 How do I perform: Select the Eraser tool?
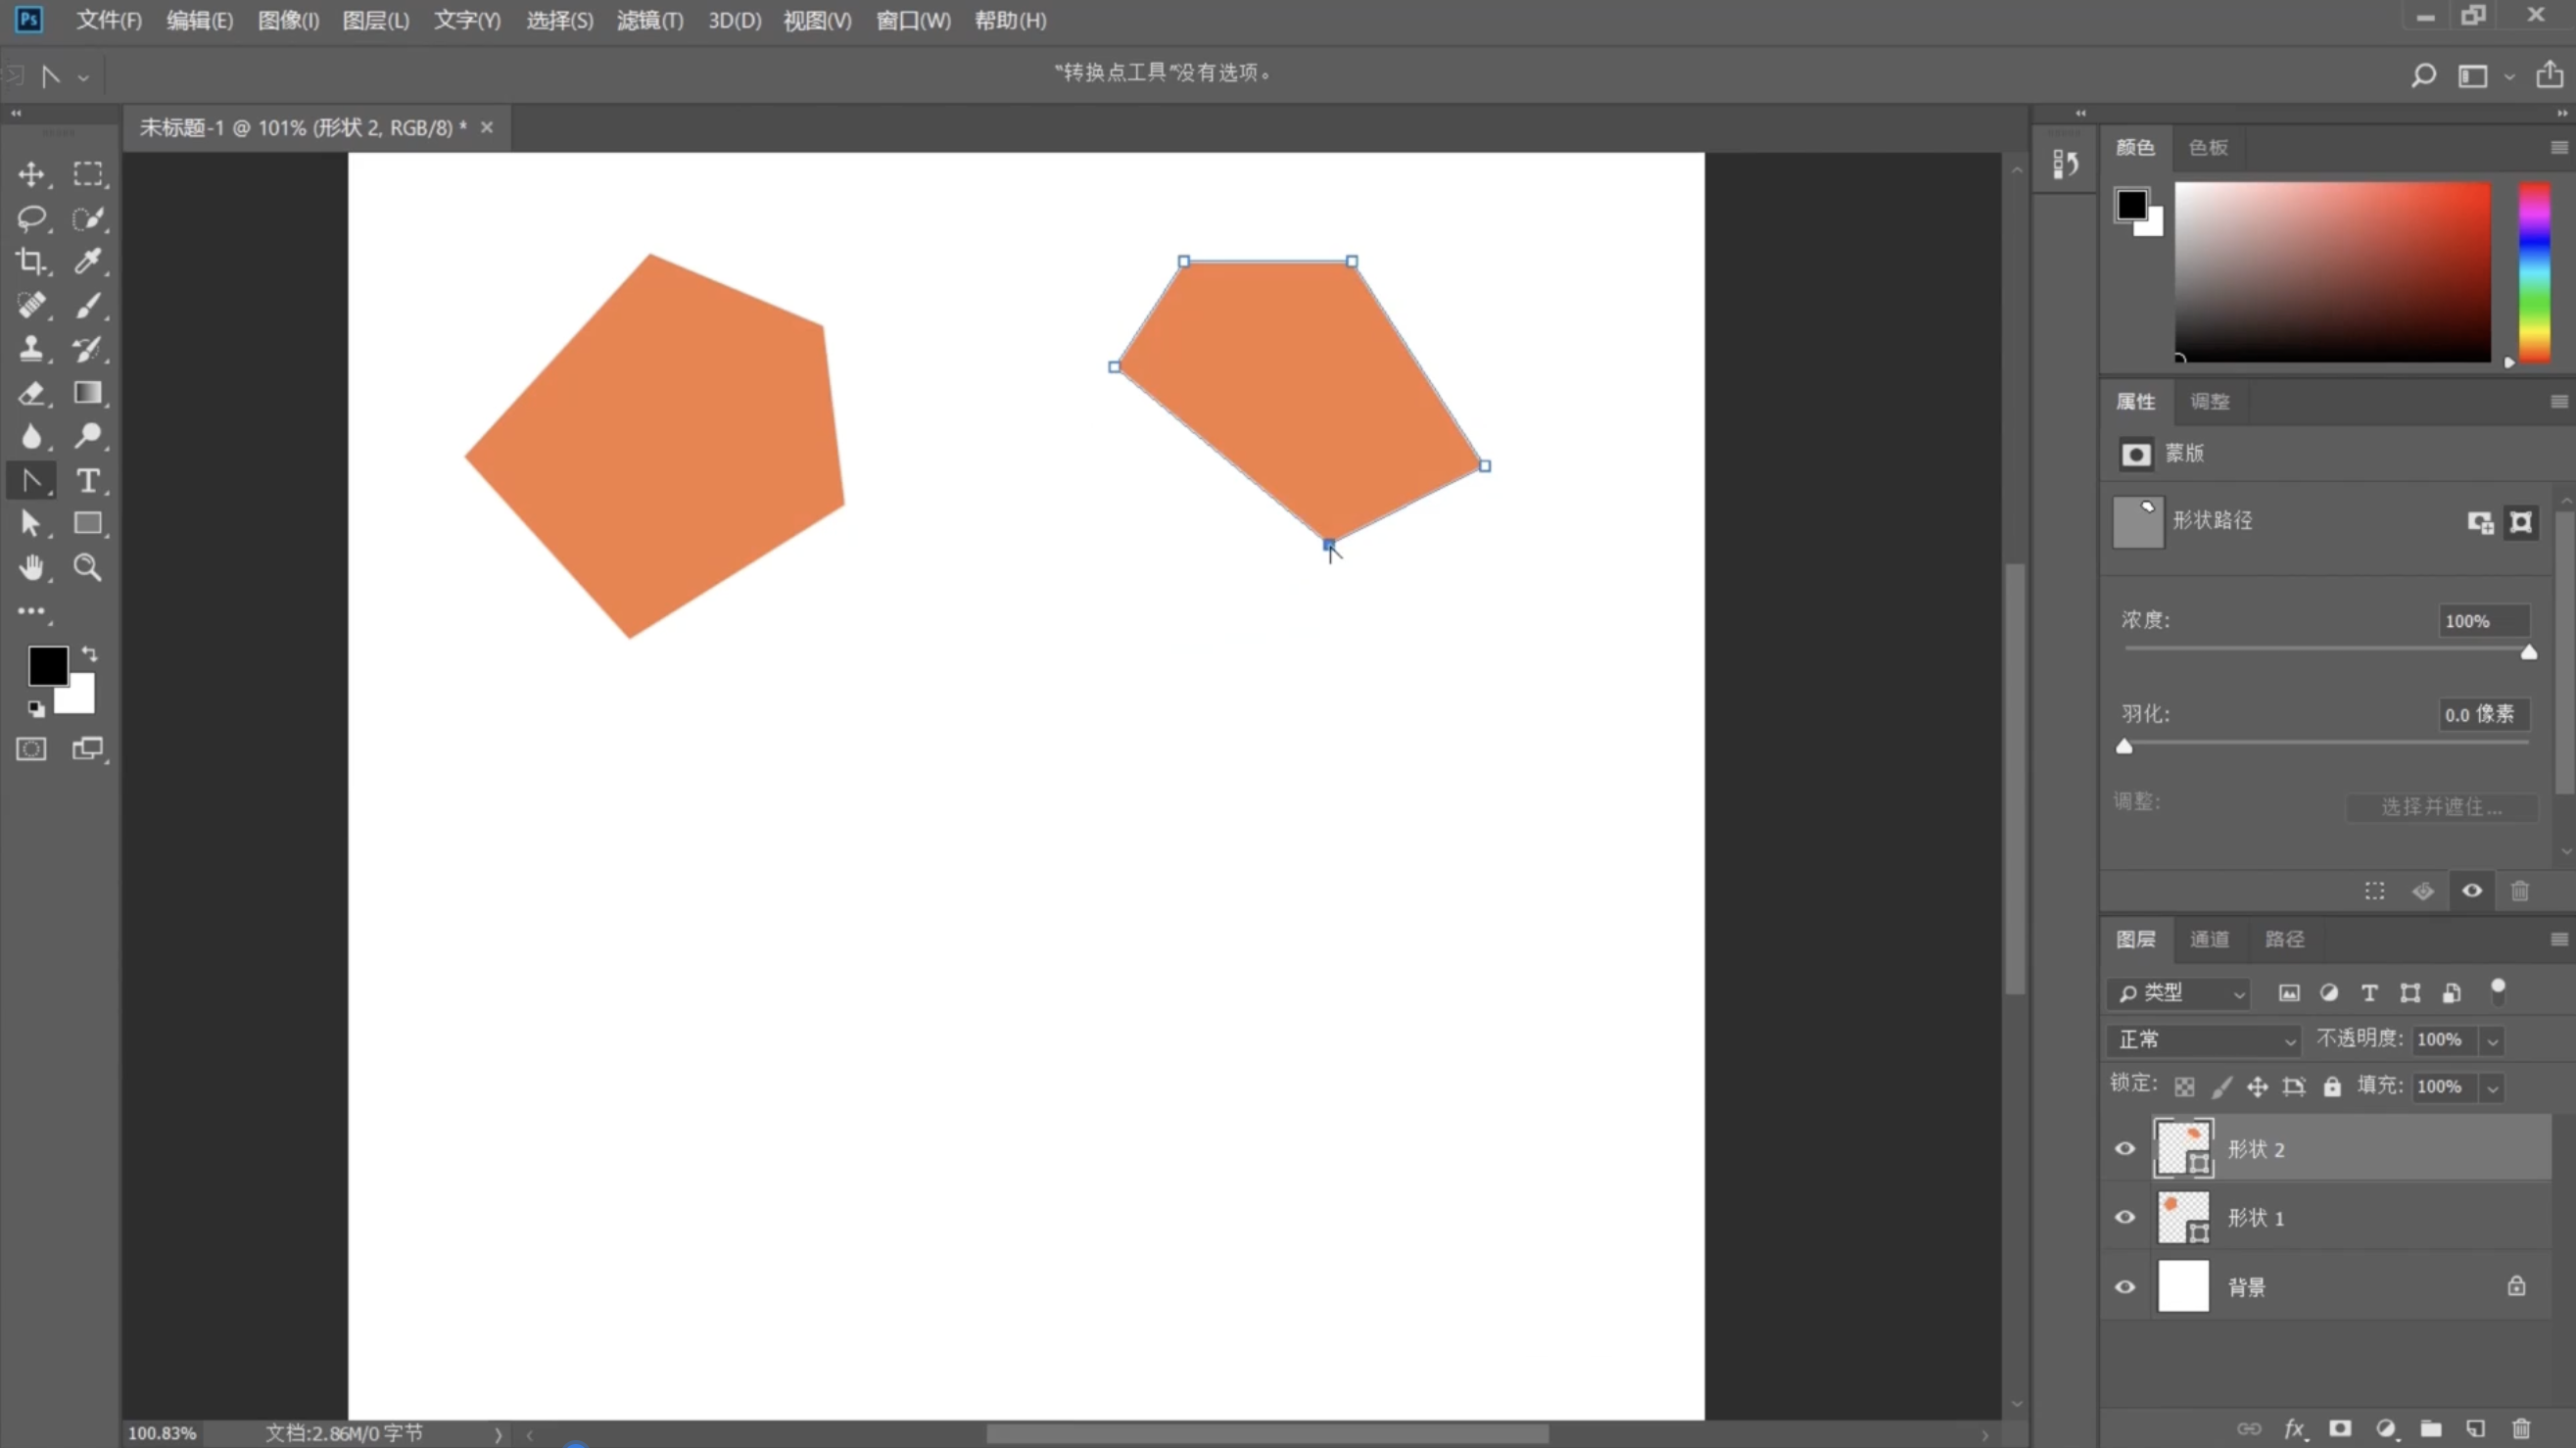[x=30, y=393]
